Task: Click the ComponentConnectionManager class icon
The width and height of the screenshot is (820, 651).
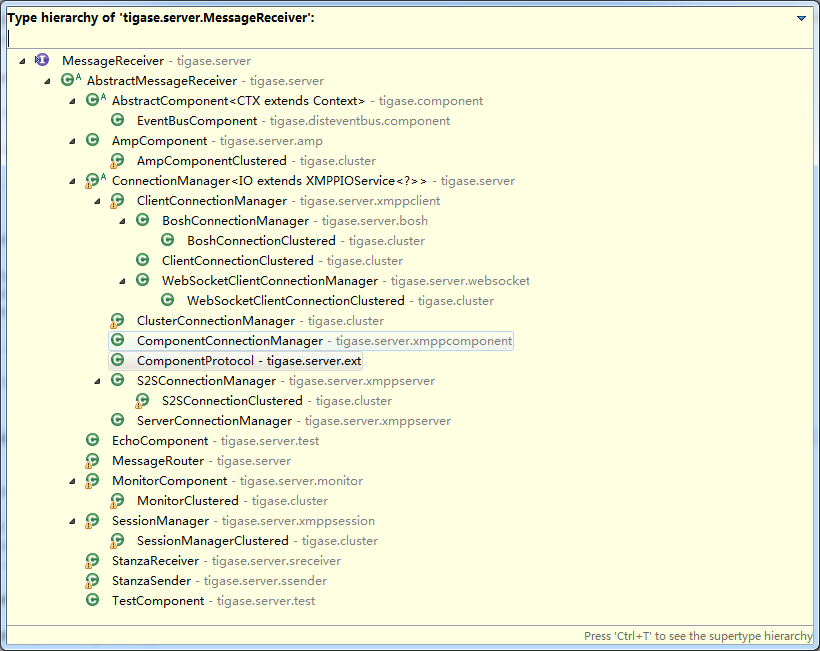Action: 118,340
